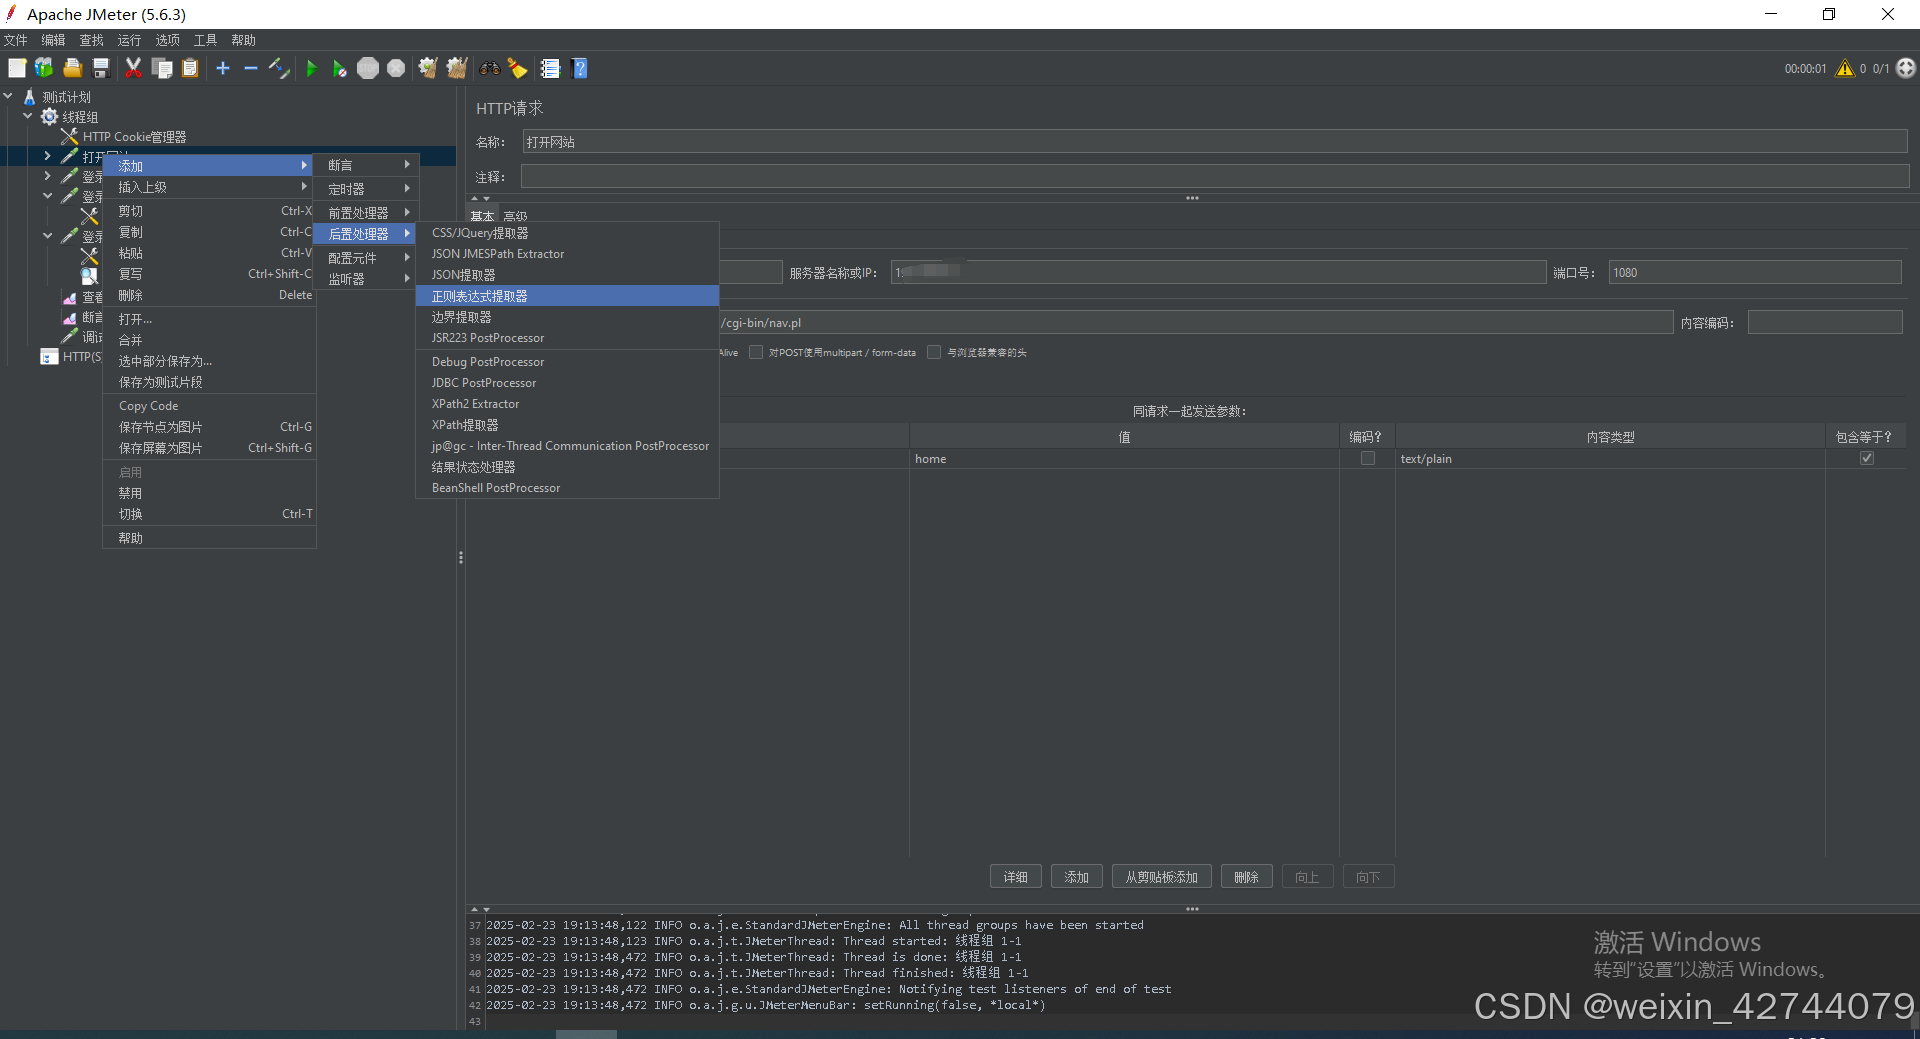The width and height of the screenshot is (1920, 1039).
Task: Reset search with the yellow broom icon
Action: [517, 68]
